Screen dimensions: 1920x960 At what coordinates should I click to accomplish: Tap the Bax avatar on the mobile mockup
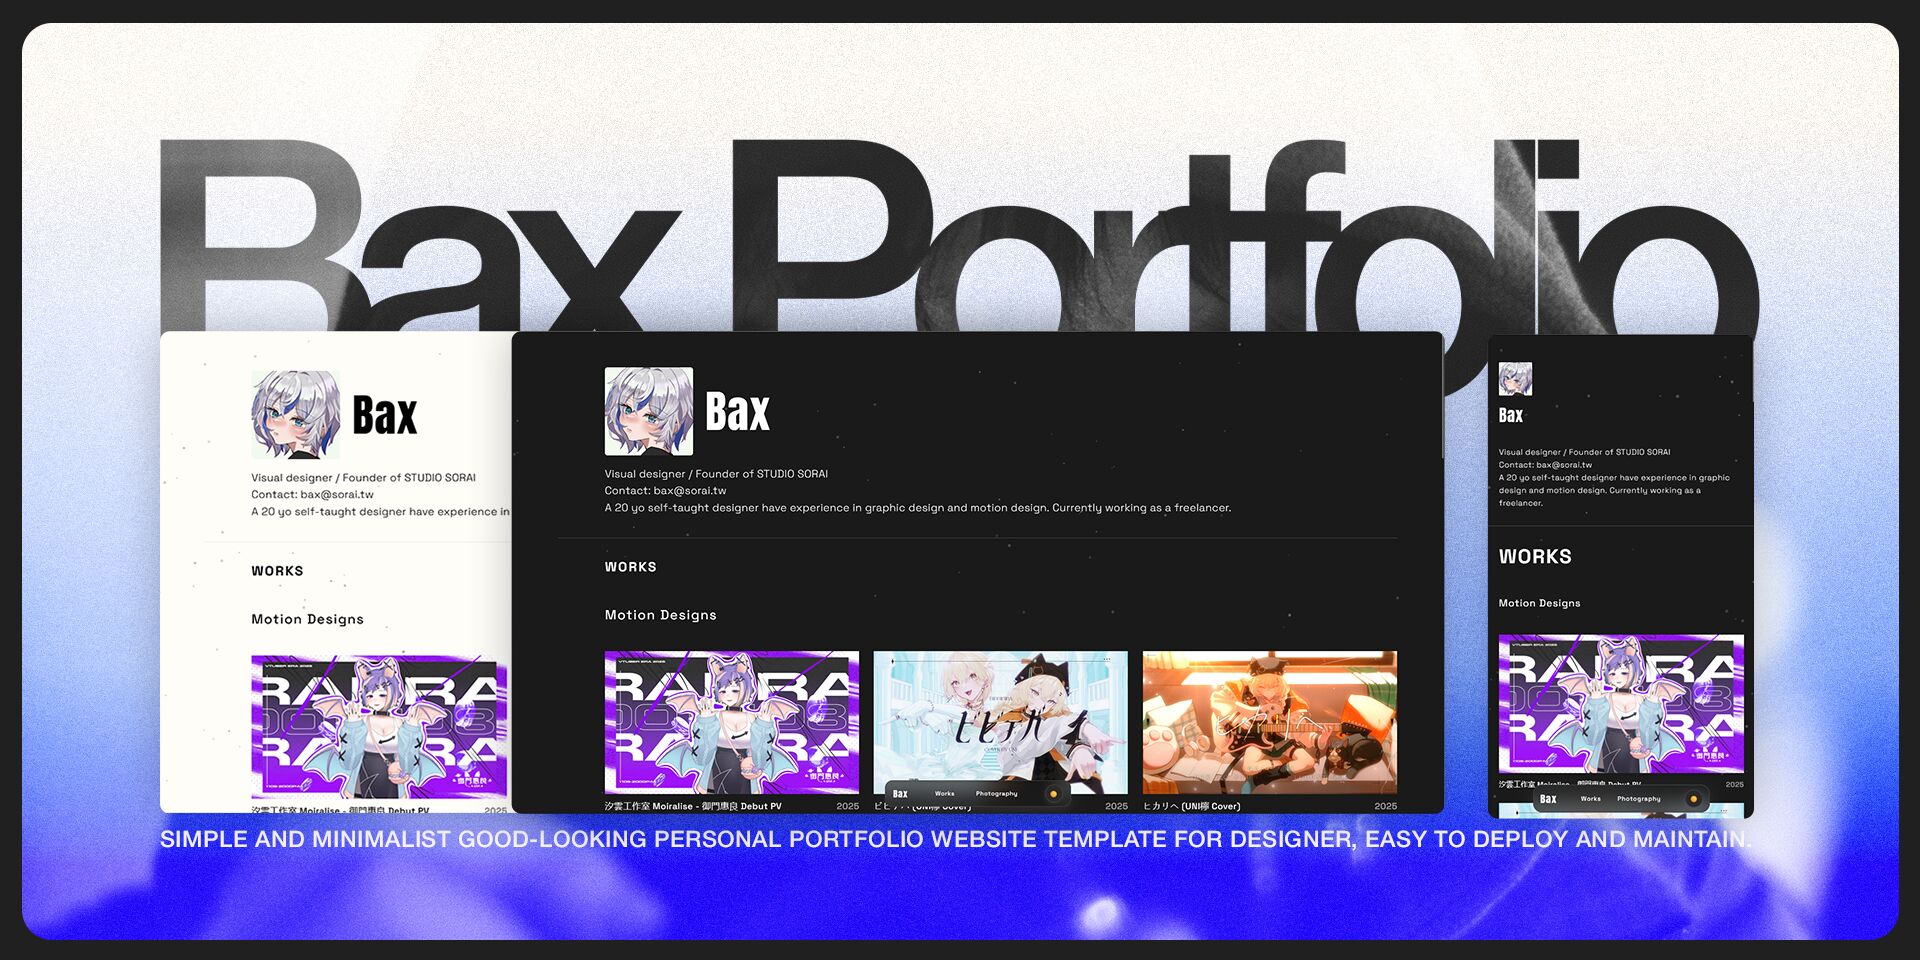click(x=1514, y=381)
